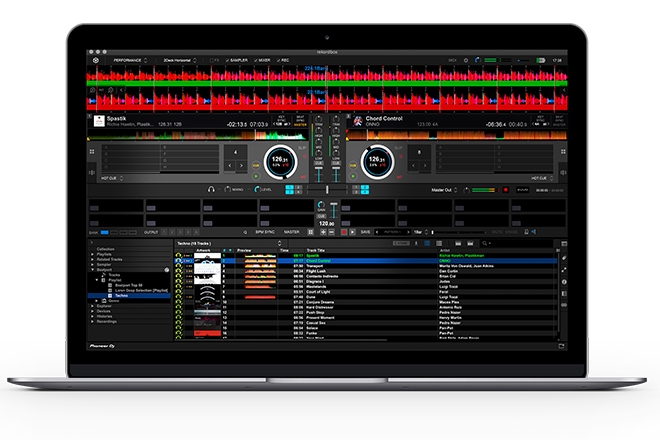
Task: Toggle BEAT SYNC on deck 2
Action: 559,121
